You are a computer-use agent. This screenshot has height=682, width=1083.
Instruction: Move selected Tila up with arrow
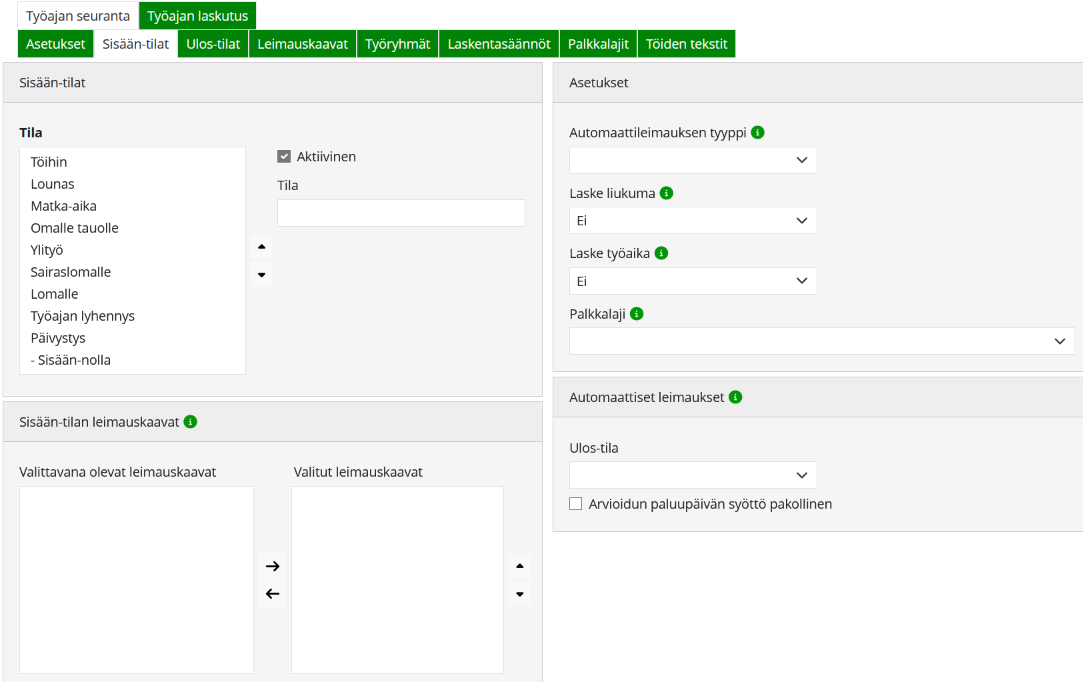point(262,246)
